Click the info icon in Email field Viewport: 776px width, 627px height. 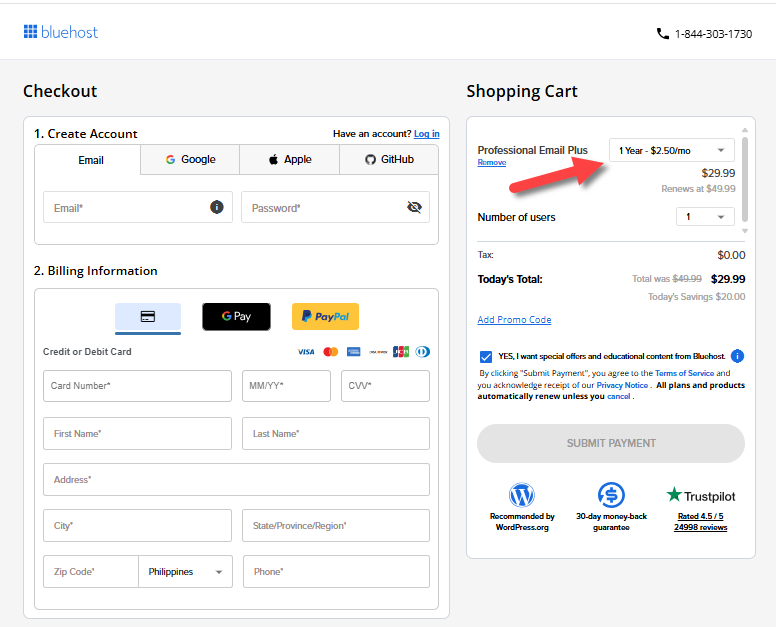pyautogui.click(x=217, y=207)
